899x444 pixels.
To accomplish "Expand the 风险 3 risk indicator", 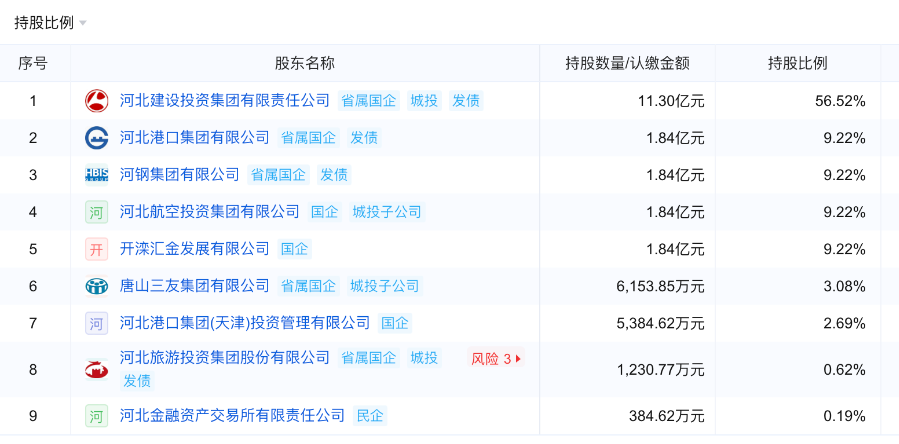I will coord(497,358).
